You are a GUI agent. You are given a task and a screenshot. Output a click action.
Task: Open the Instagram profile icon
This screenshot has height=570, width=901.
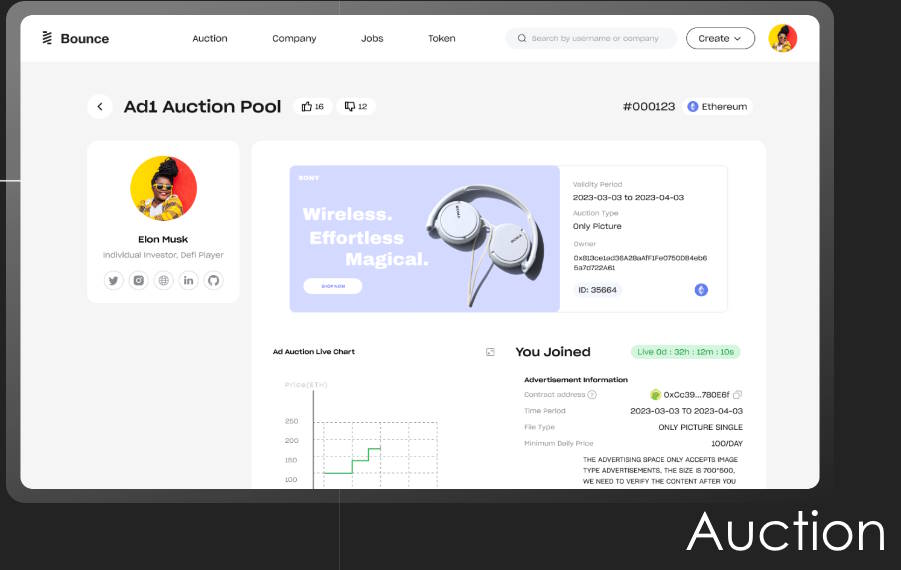click(138, 280)
